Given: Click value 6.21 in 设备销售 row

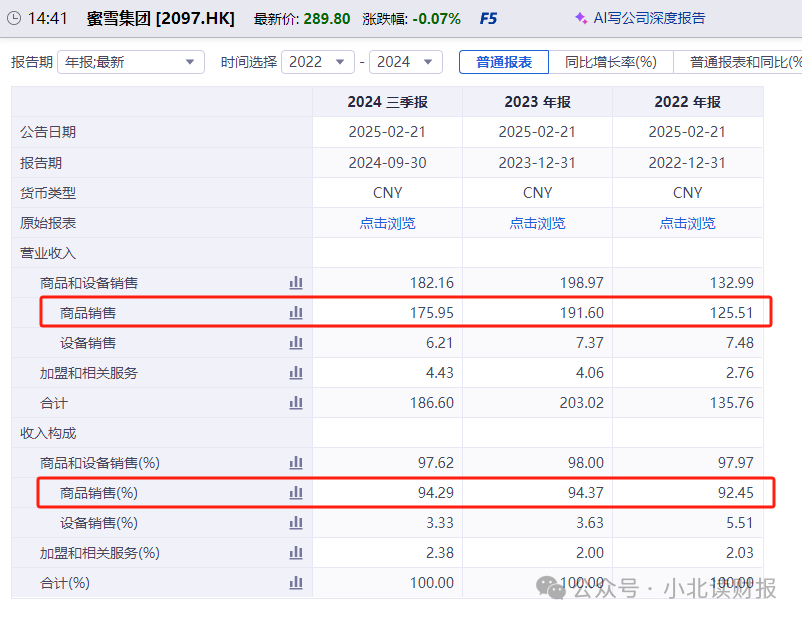Looking at the screenshot, I should 439,343.
